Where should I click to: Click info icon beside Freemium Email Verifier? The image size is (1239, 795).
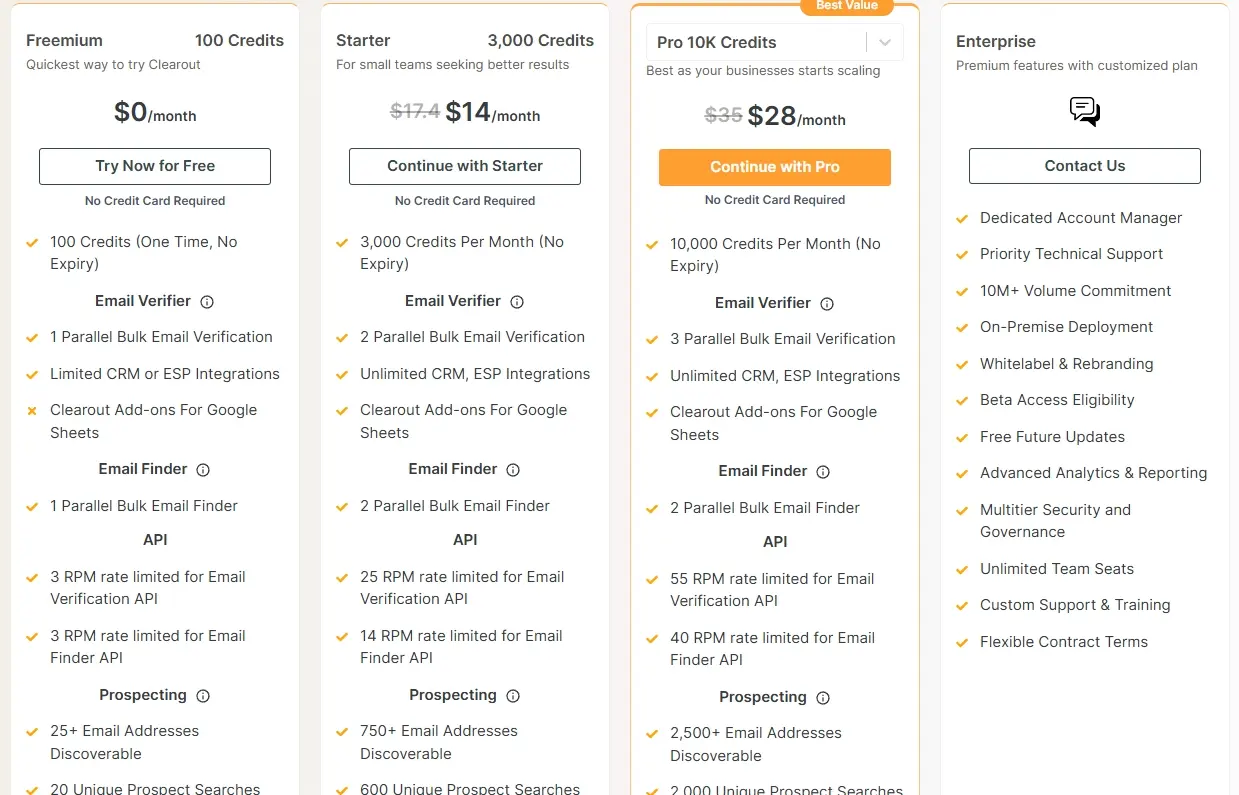point(207,302)
